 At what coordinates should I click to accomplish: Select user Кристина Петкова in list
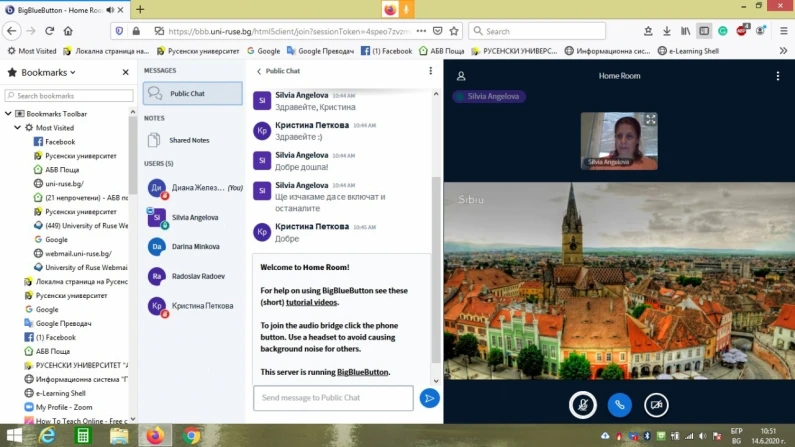tap(194, 306)
